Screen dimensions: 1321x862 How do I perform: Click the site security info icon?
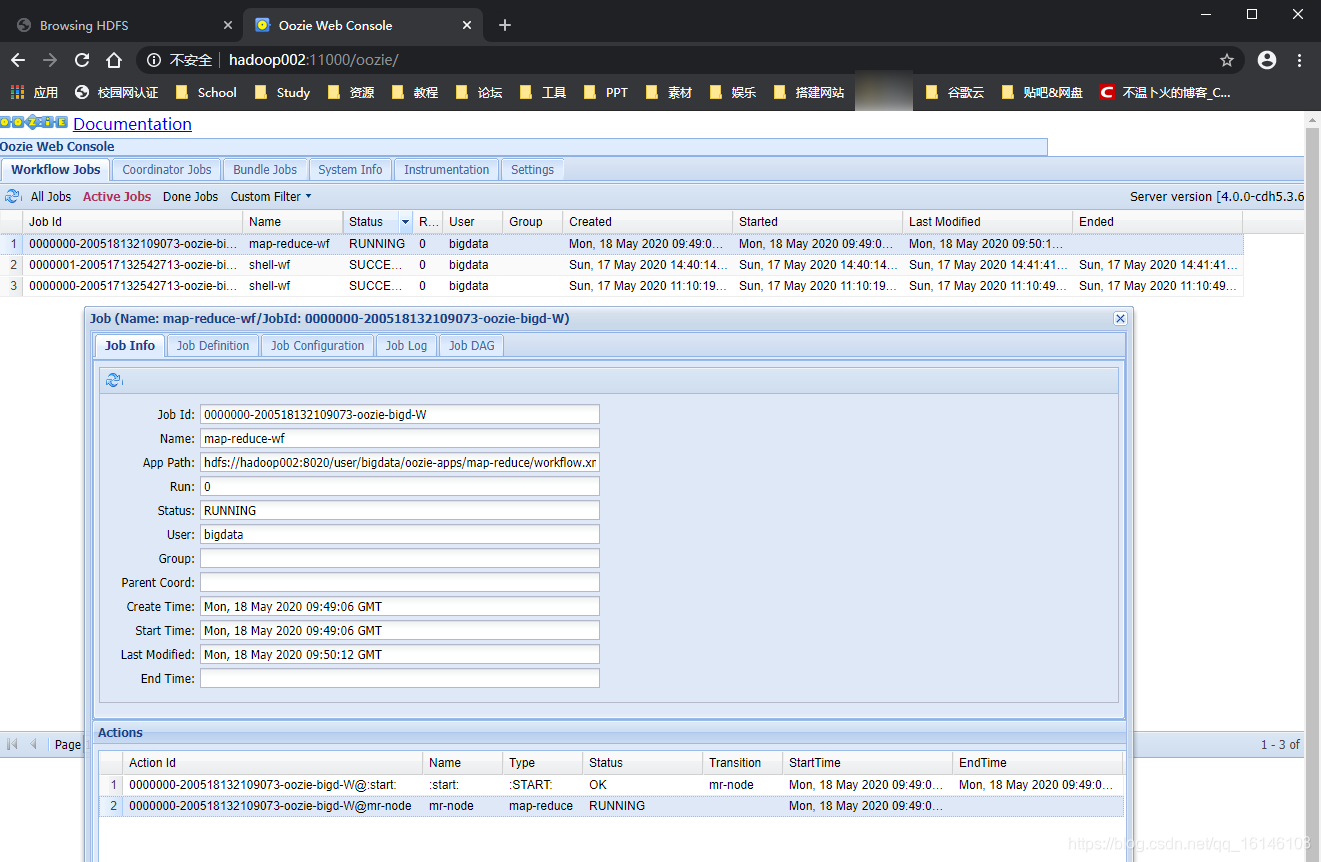(x=154, y=60)
